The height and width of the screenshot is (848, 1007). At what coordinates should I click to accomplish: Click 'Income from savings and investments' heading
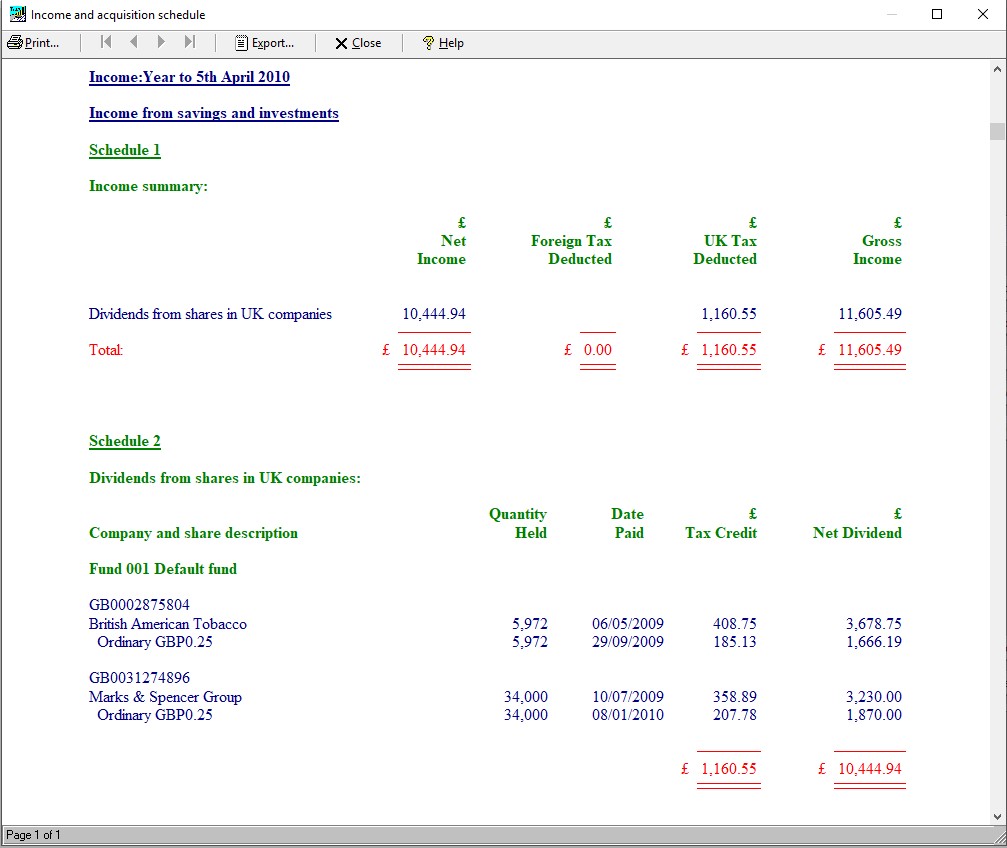pyautogui.click(x=214, y=114)
